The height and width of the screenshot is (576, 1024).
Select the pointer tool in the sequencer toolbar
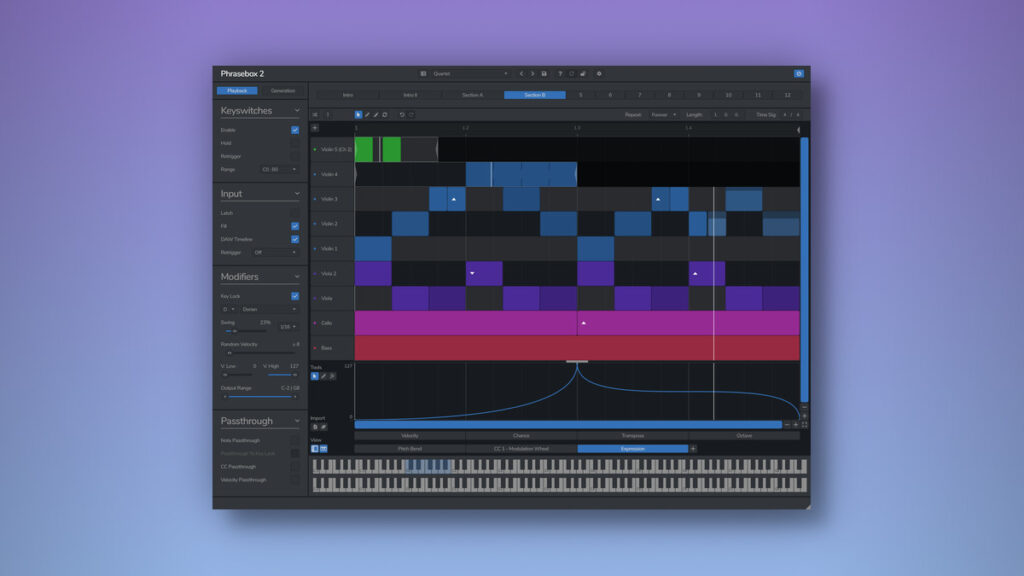pyautogui.click(x=358, y=115)
